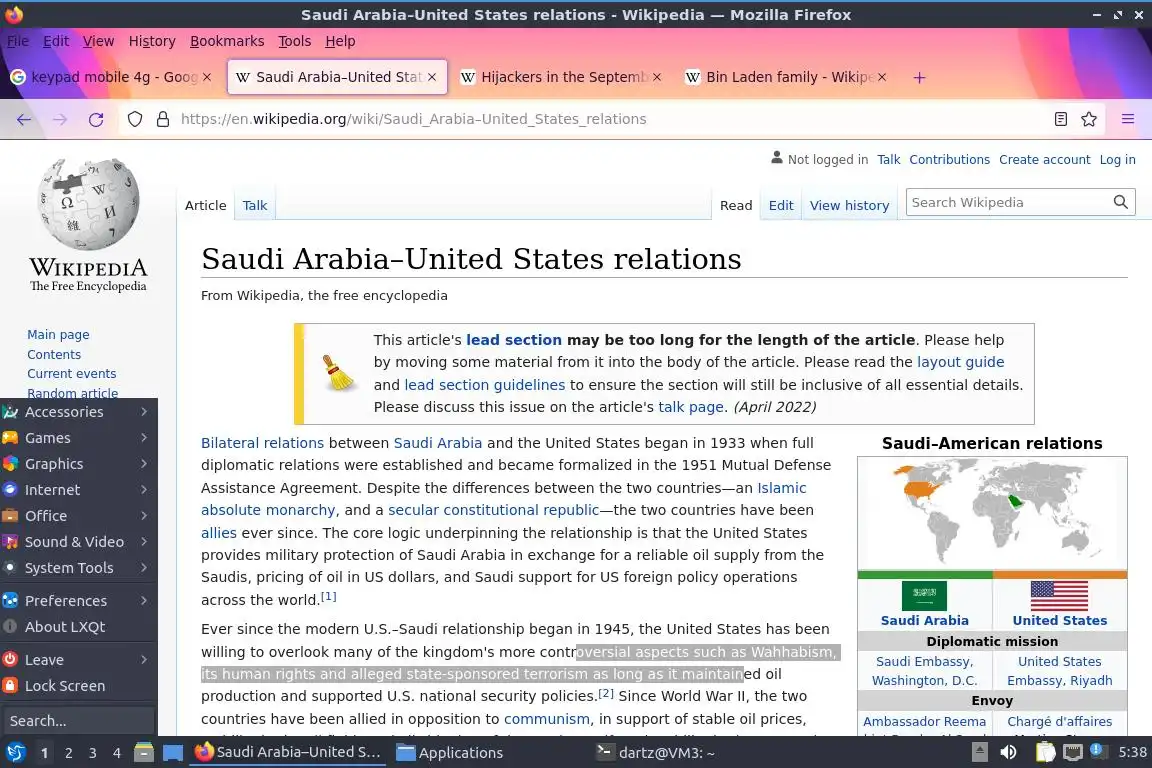
Task: Go back to the previous page
Action: point(24,119)
